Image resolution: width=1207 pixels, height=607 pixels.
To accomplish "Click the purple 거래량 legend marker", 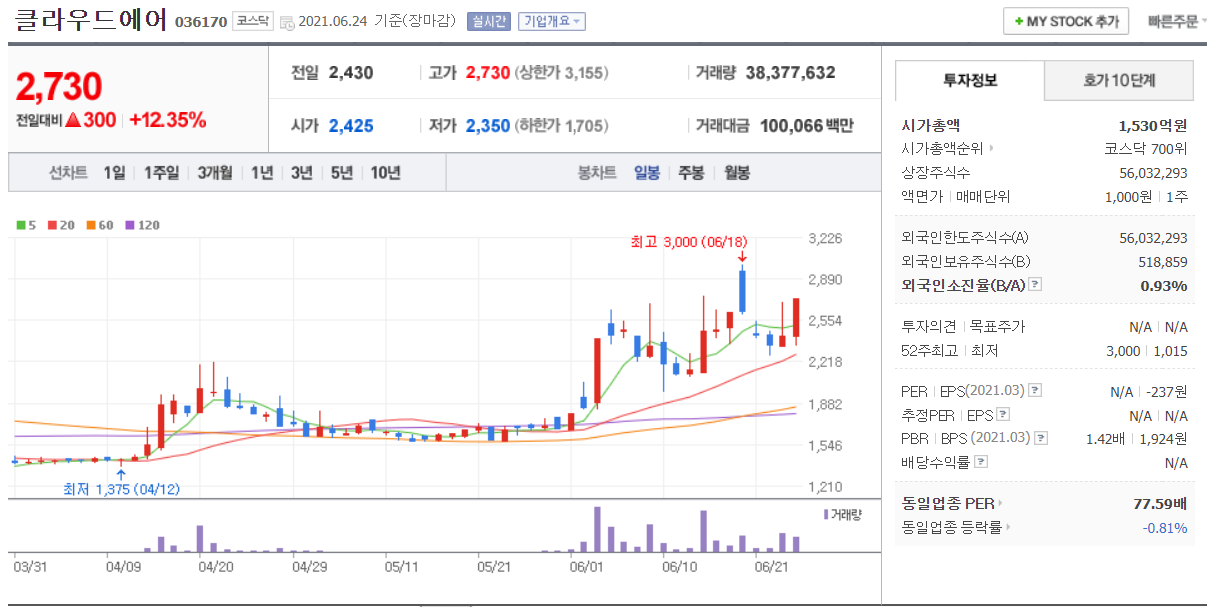I will 825,514.
